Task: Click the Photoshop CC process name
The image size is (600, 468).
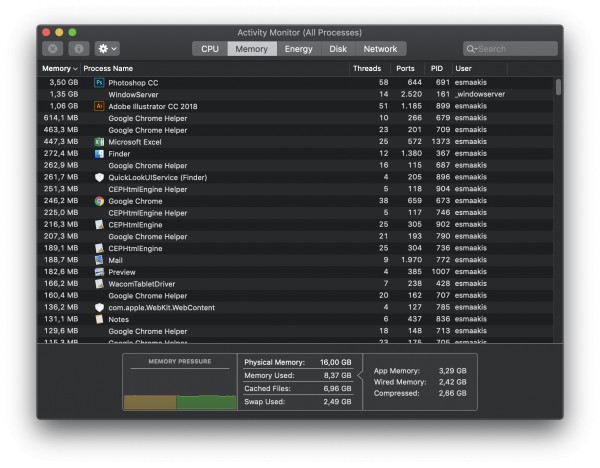Action: 133,83
